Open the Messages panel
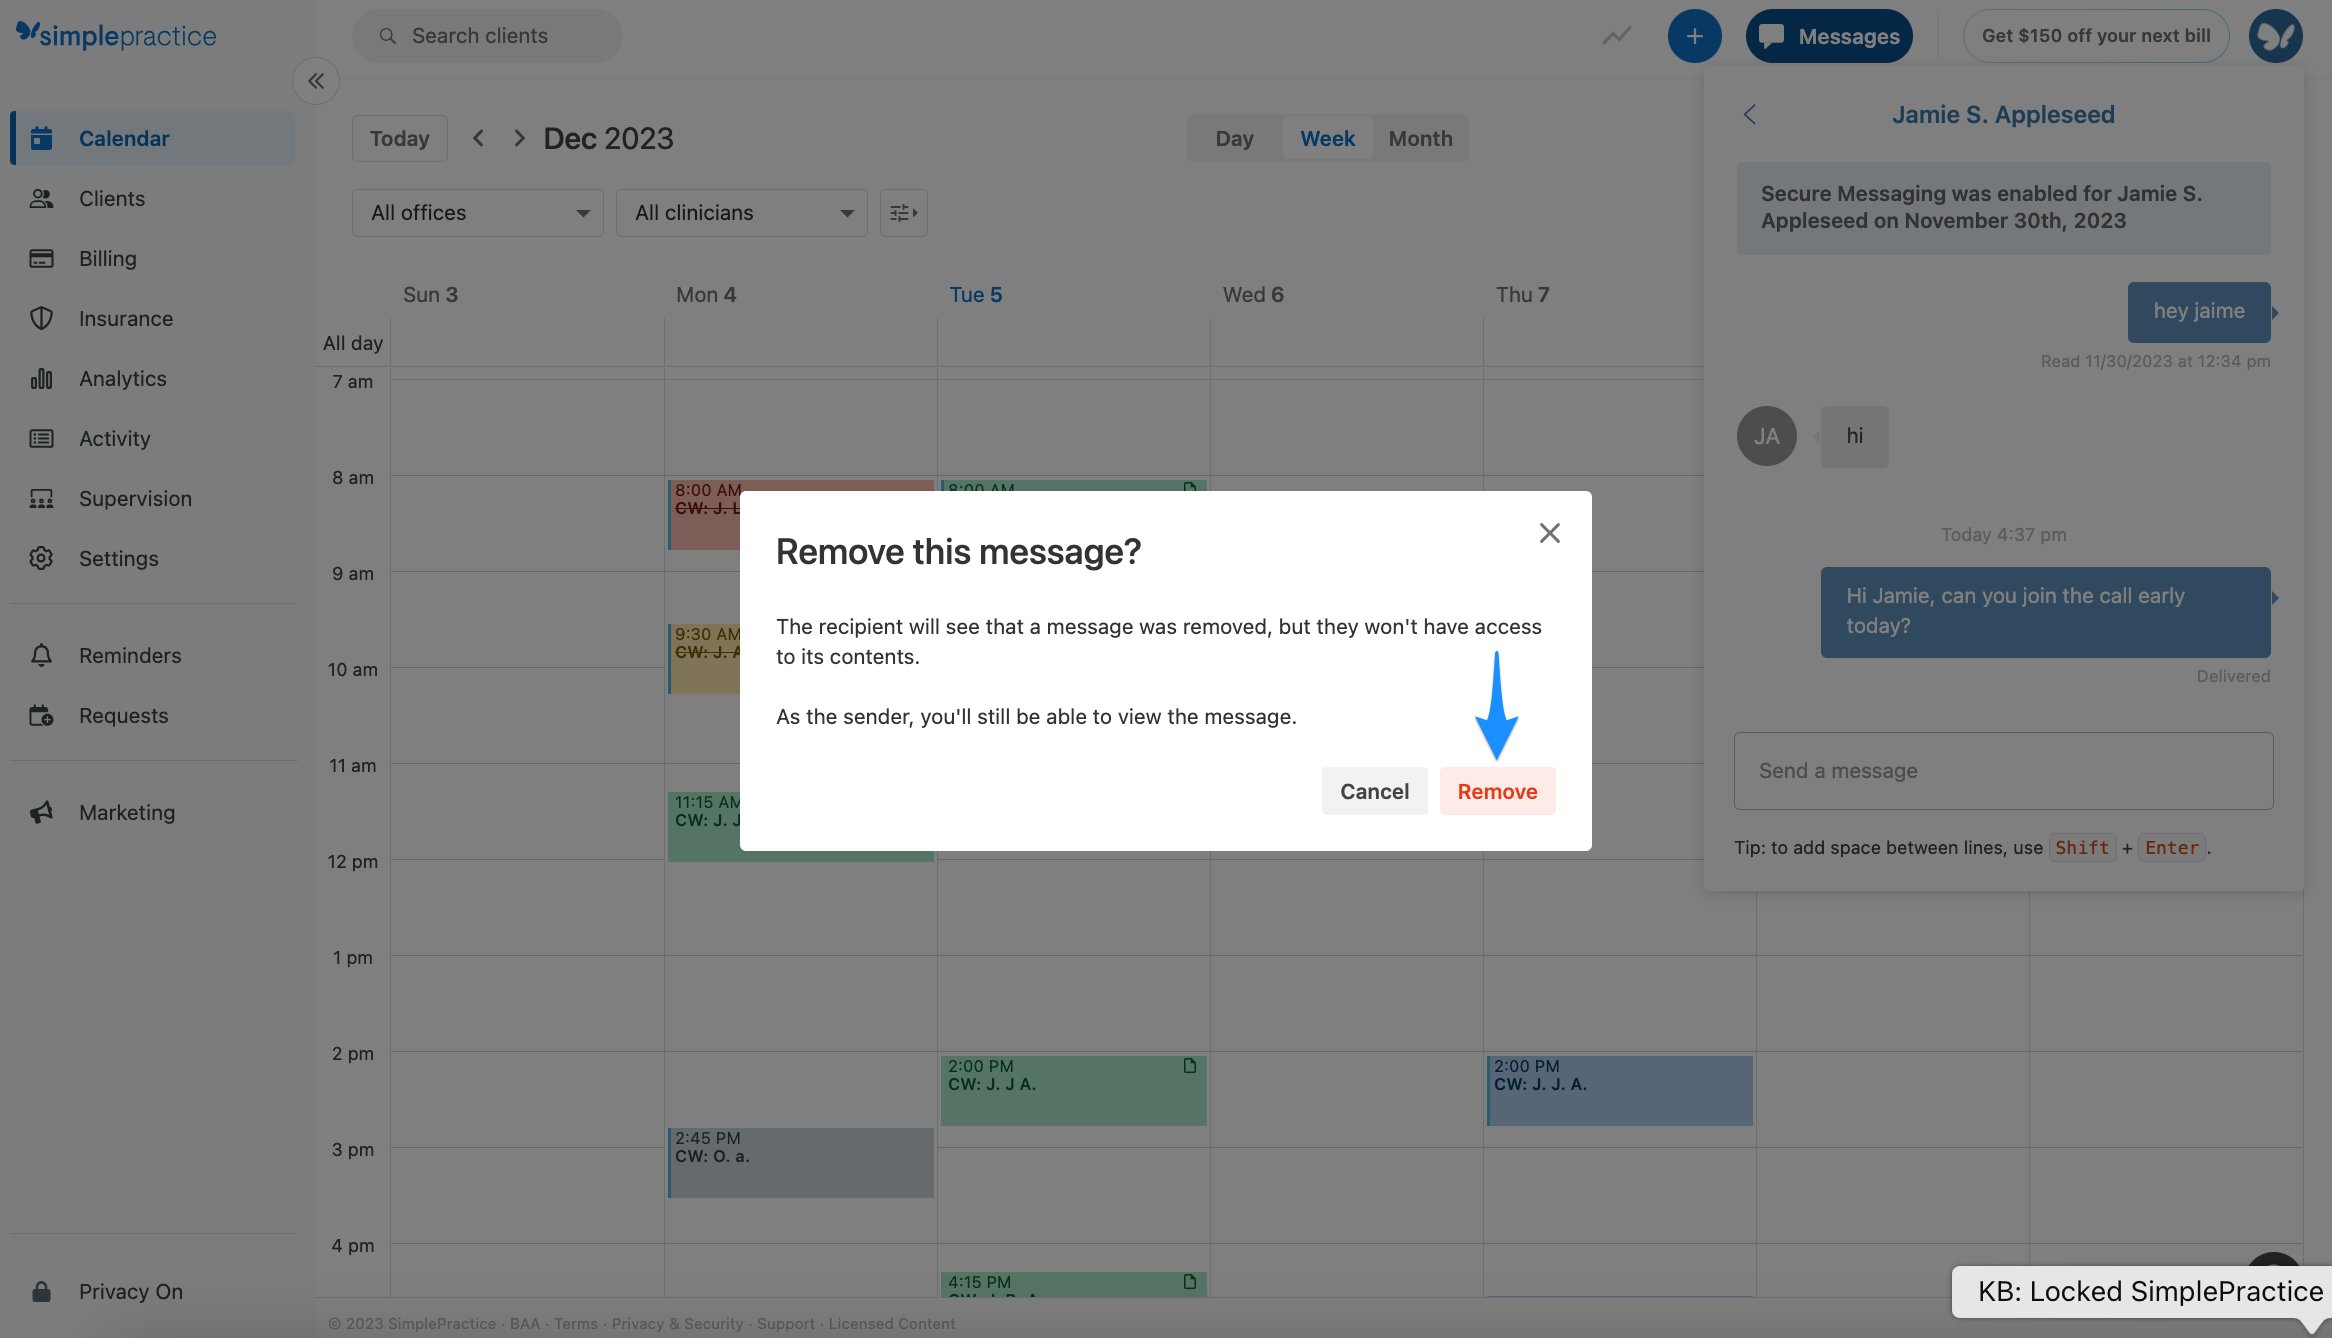The height and width of the screenshot is (1338, 2332). coord(1829,35)
